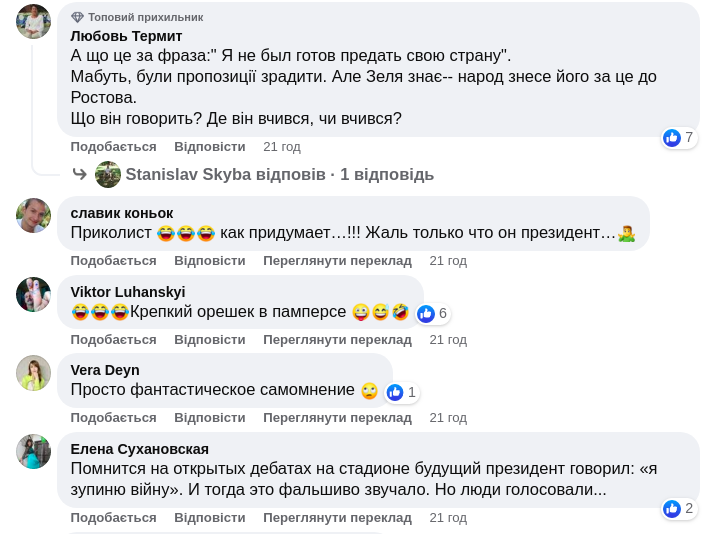
Task: Show translation of Елена Сухановская's comment
Action: [337, 517]
